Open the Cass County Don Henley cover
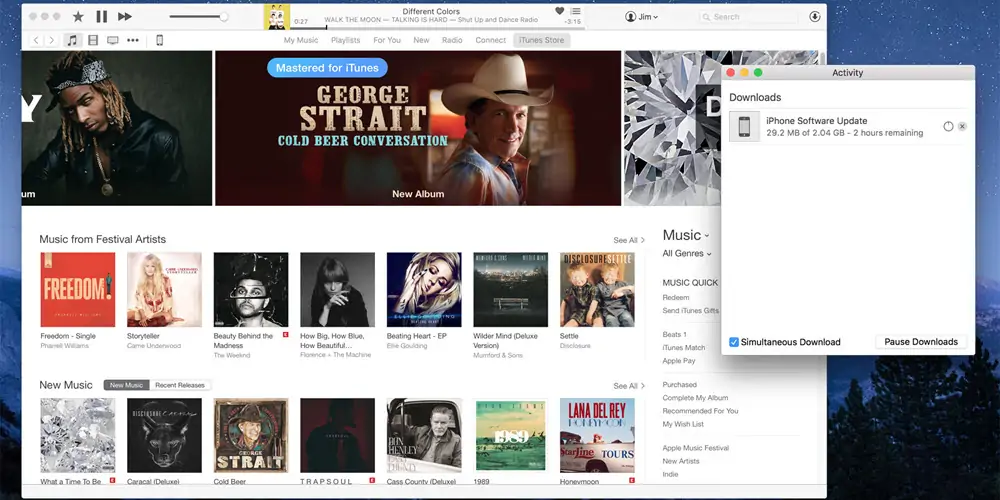Viewport: 1000px width, 500px height. [424, 436]
